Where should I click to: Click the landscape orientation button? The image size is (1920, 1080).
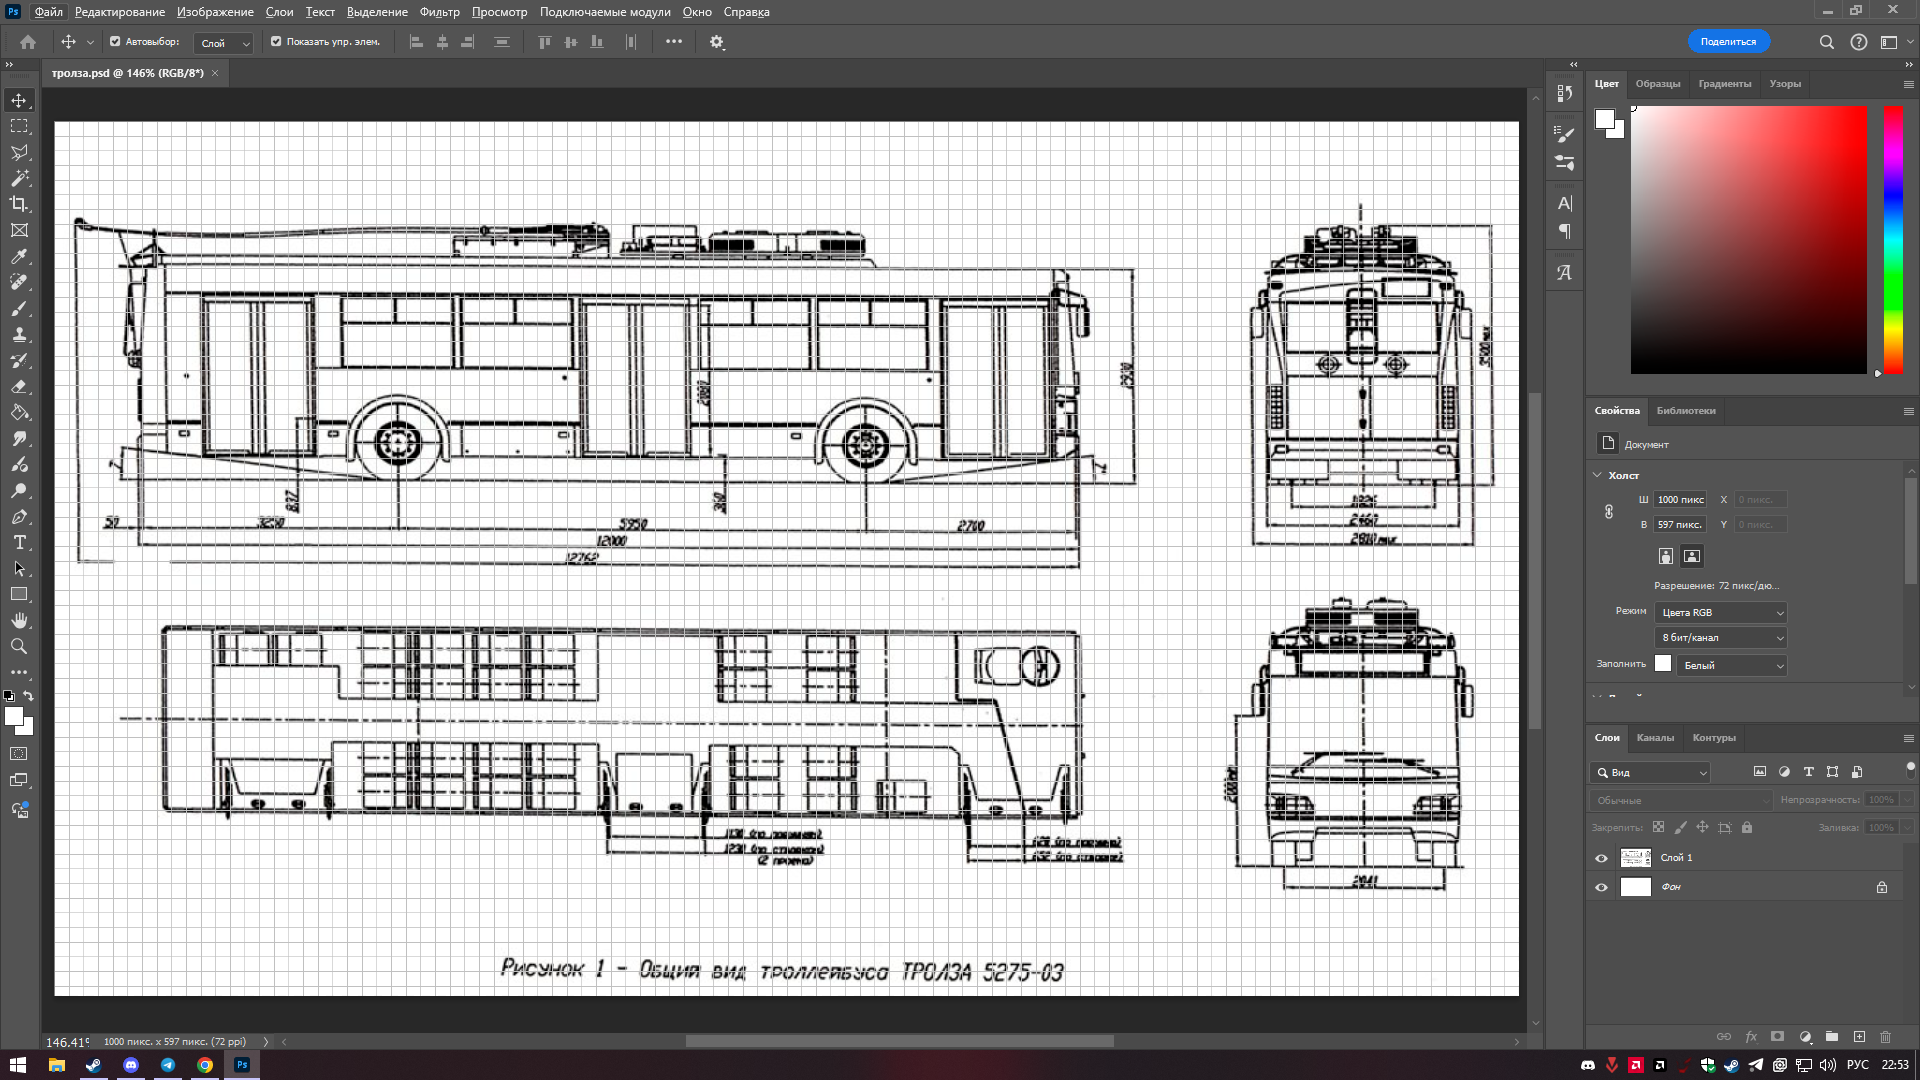tap(1692, 556)
